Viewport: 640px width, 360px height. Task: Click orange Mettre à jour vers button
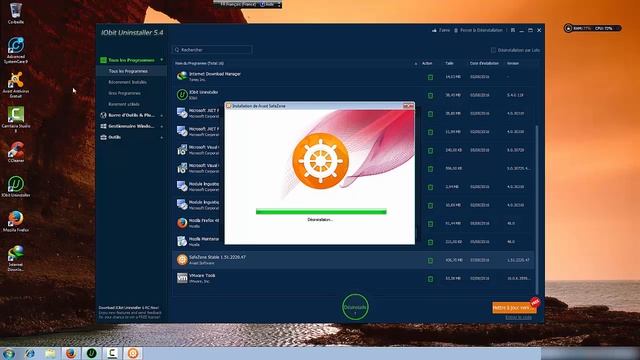[514, 307]
